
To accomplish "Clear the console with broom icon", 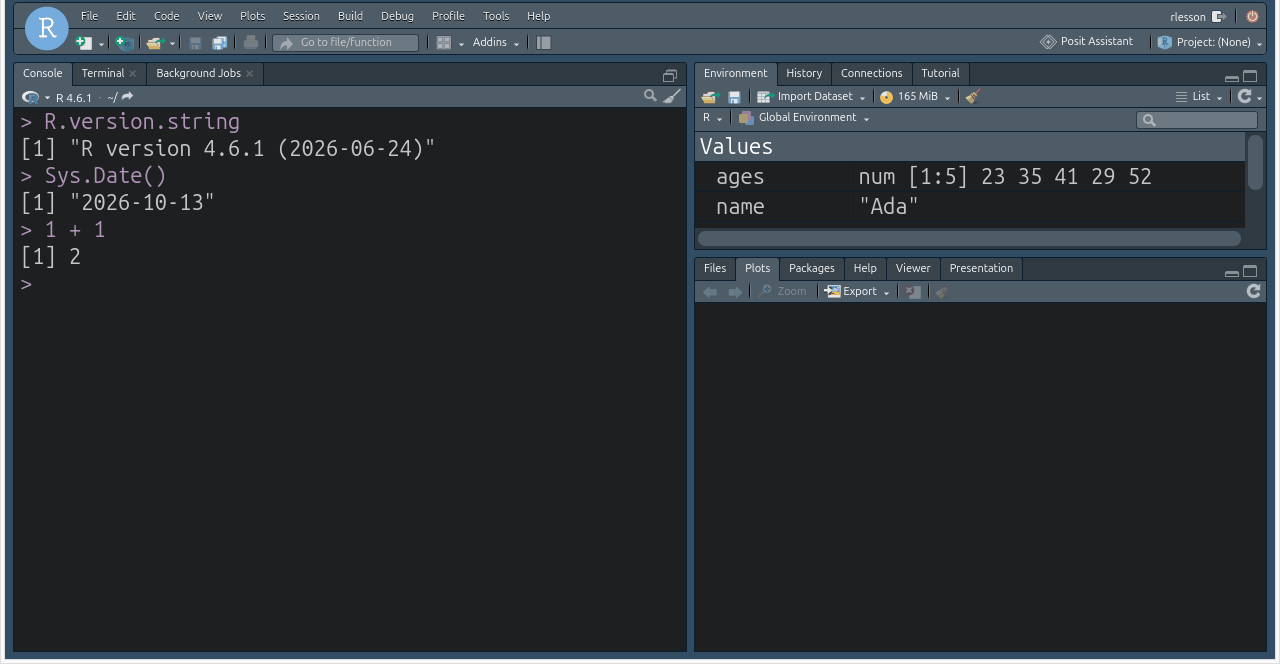I will tap(672, 96).
